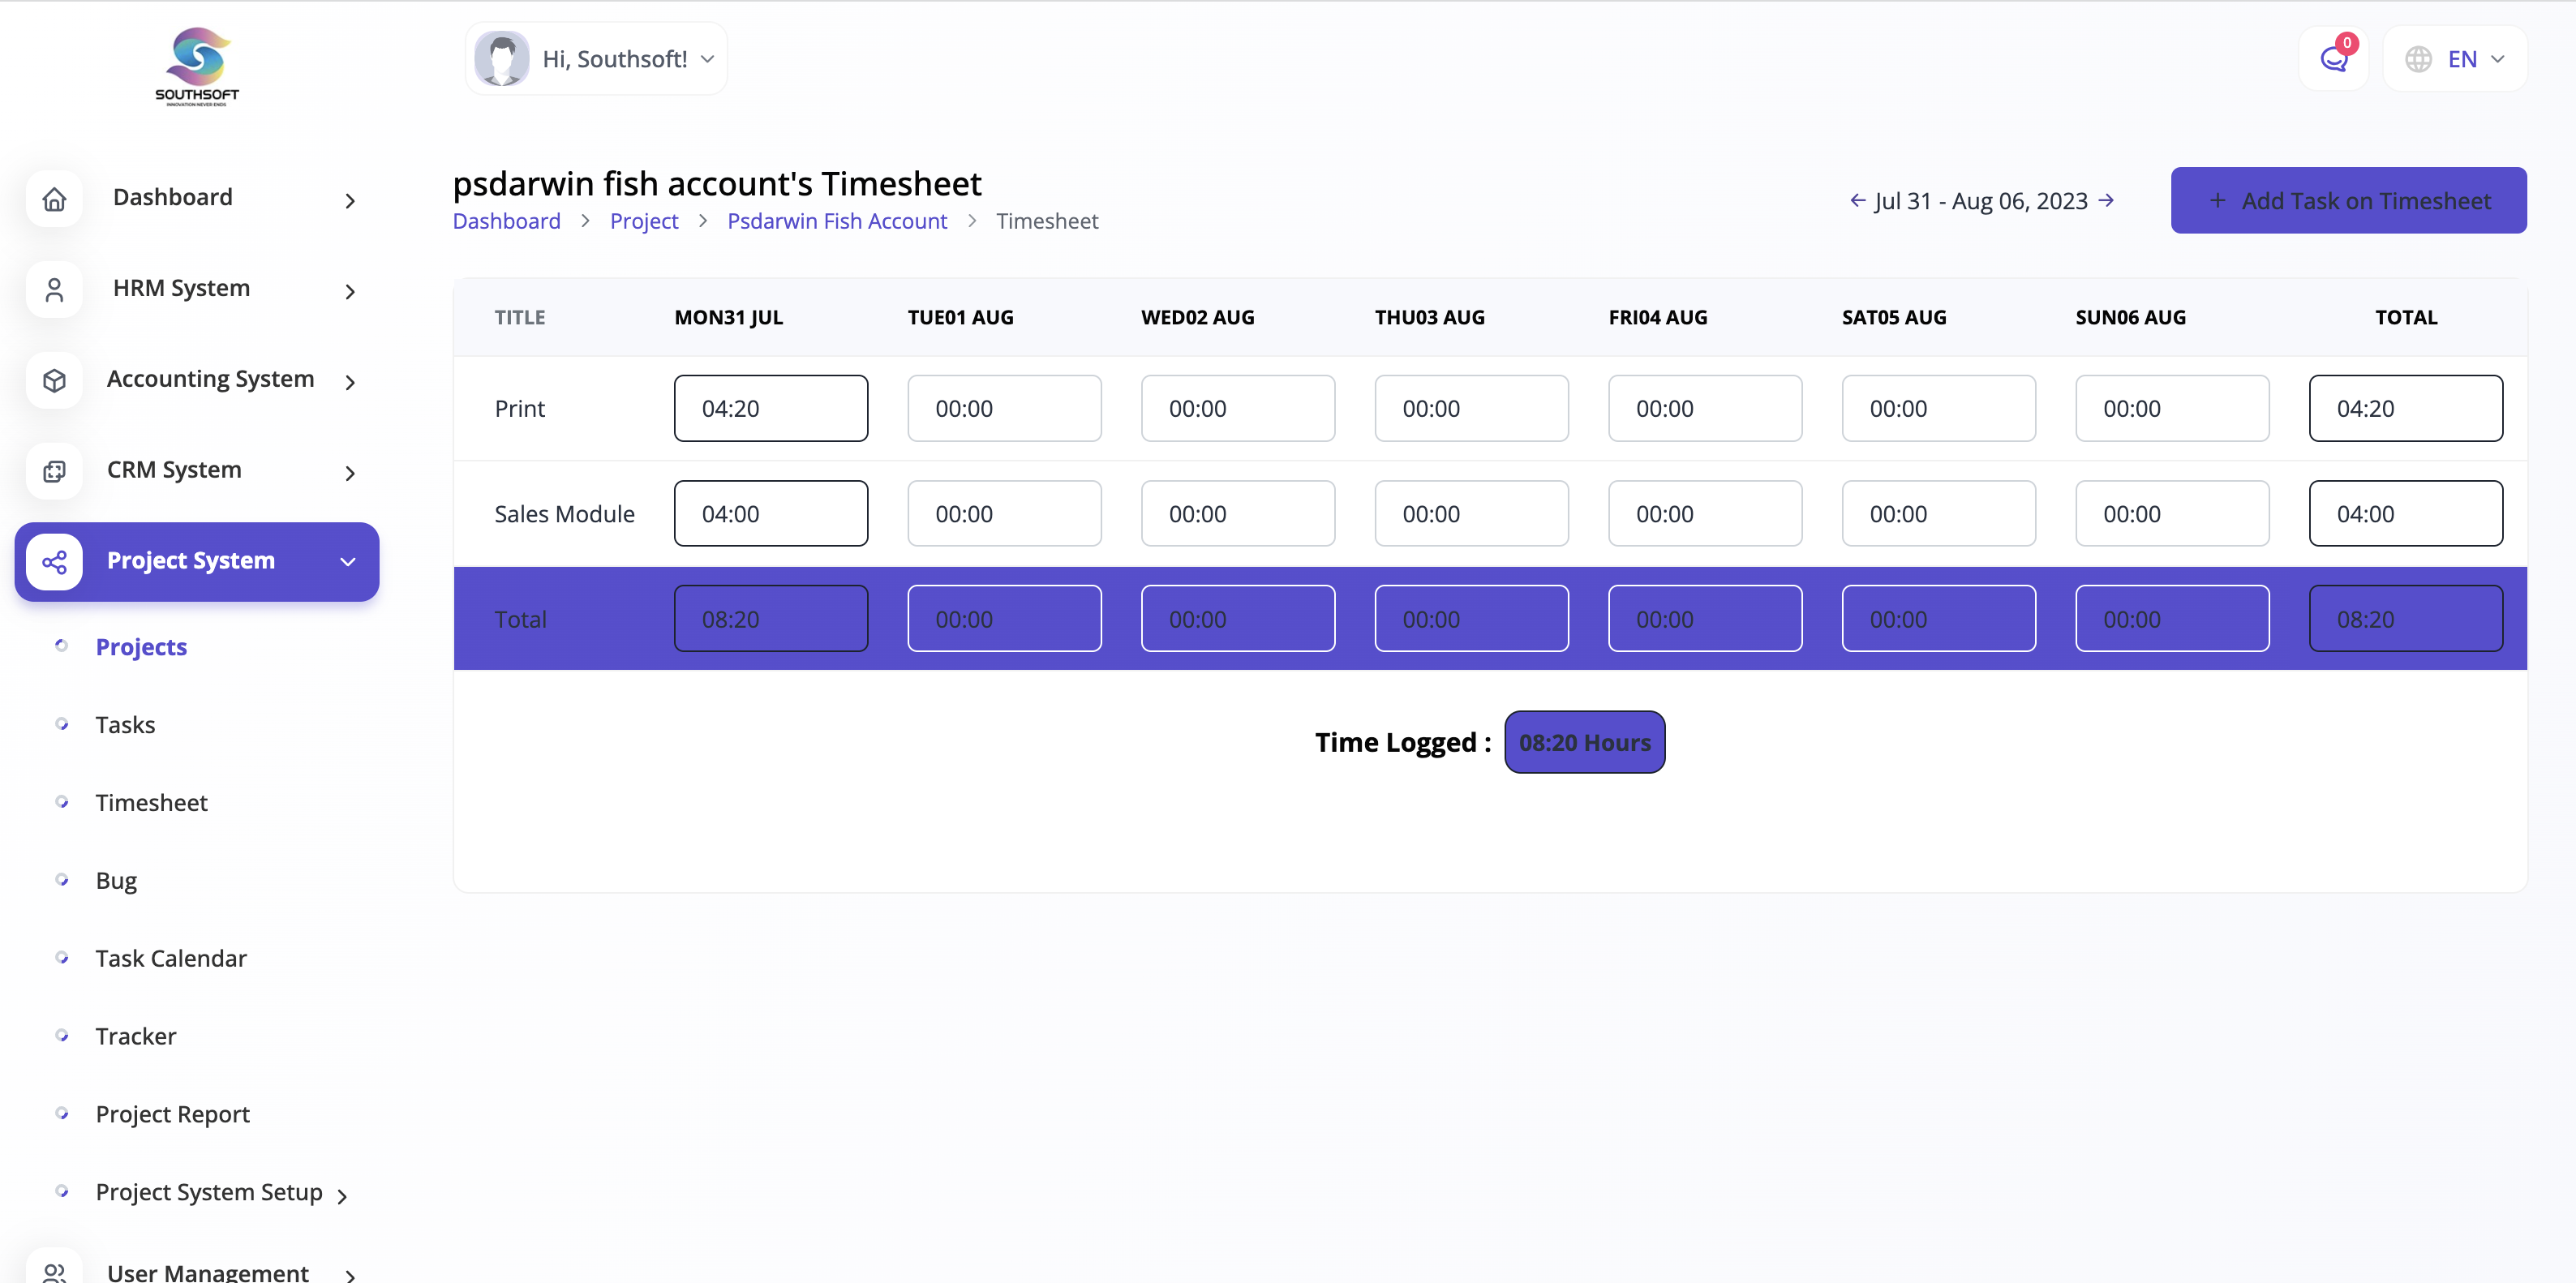The width and height of the screenshot is (2576, 1283).
Task: Click the Project System share icon
Action: pos(54,562)
